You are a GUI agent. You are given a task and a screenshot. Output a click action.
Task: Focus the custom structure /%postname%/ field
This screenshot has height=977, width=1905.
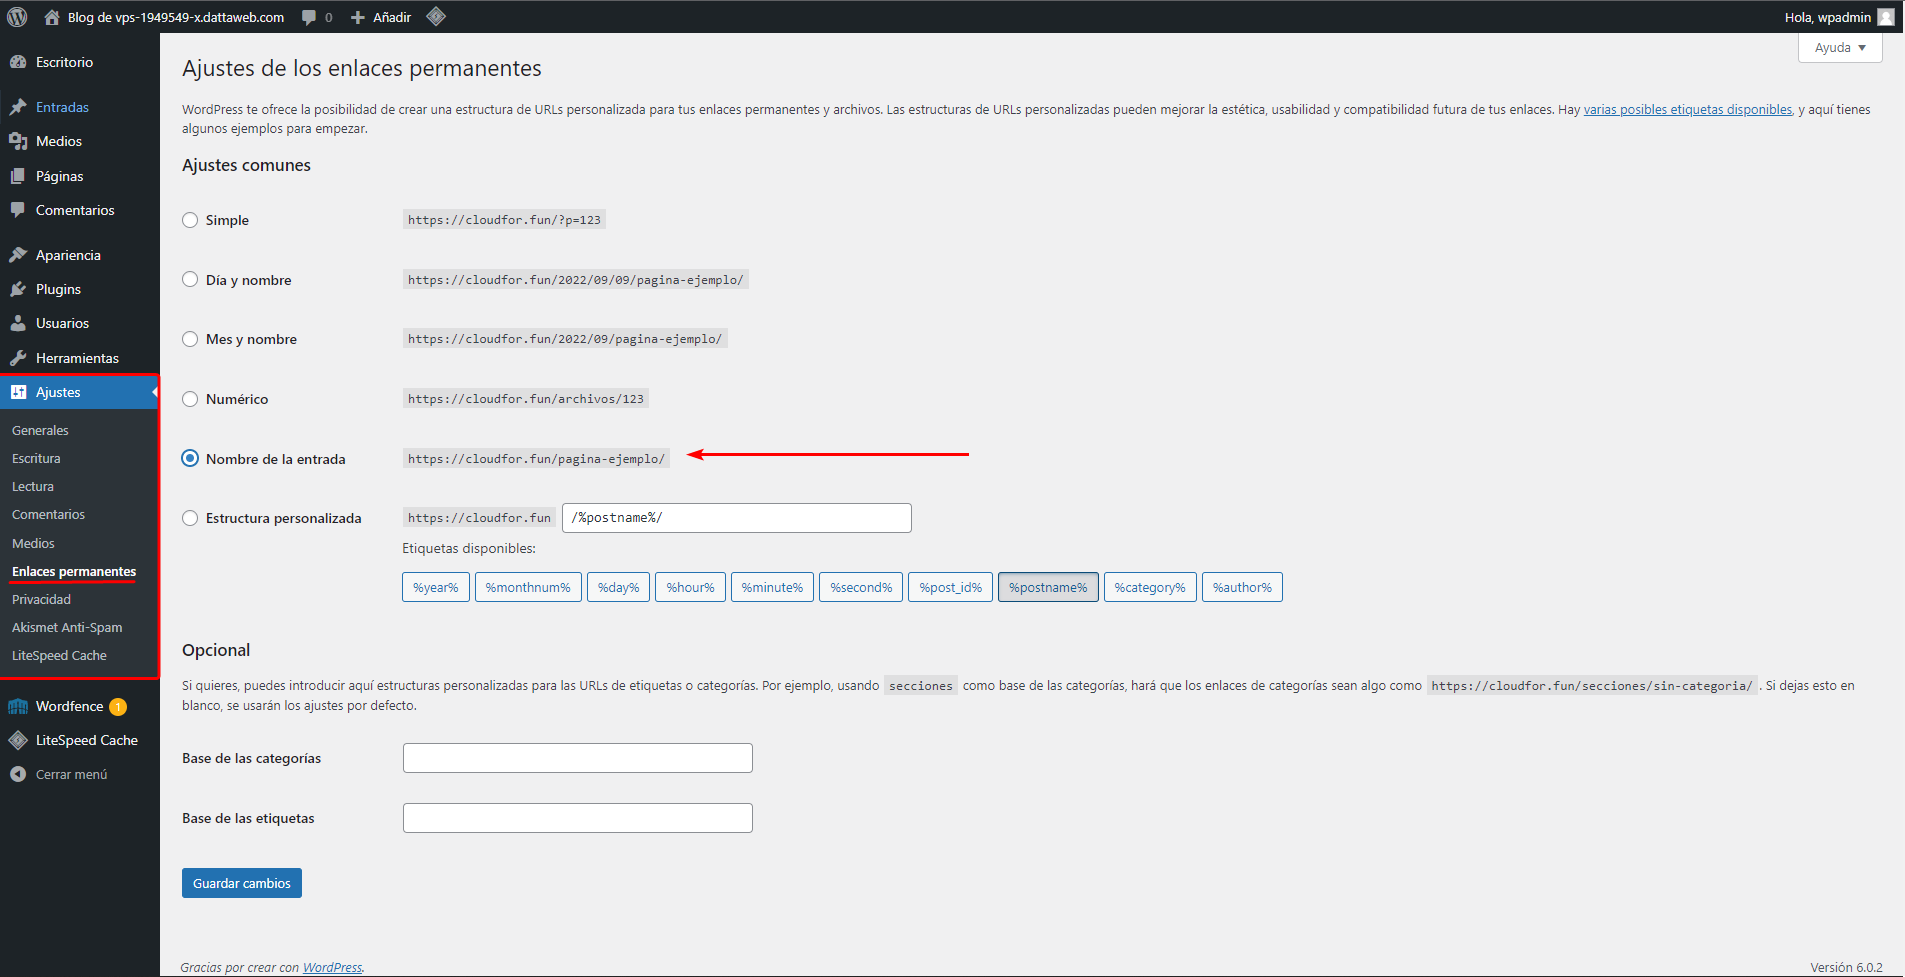click(737, 518)
